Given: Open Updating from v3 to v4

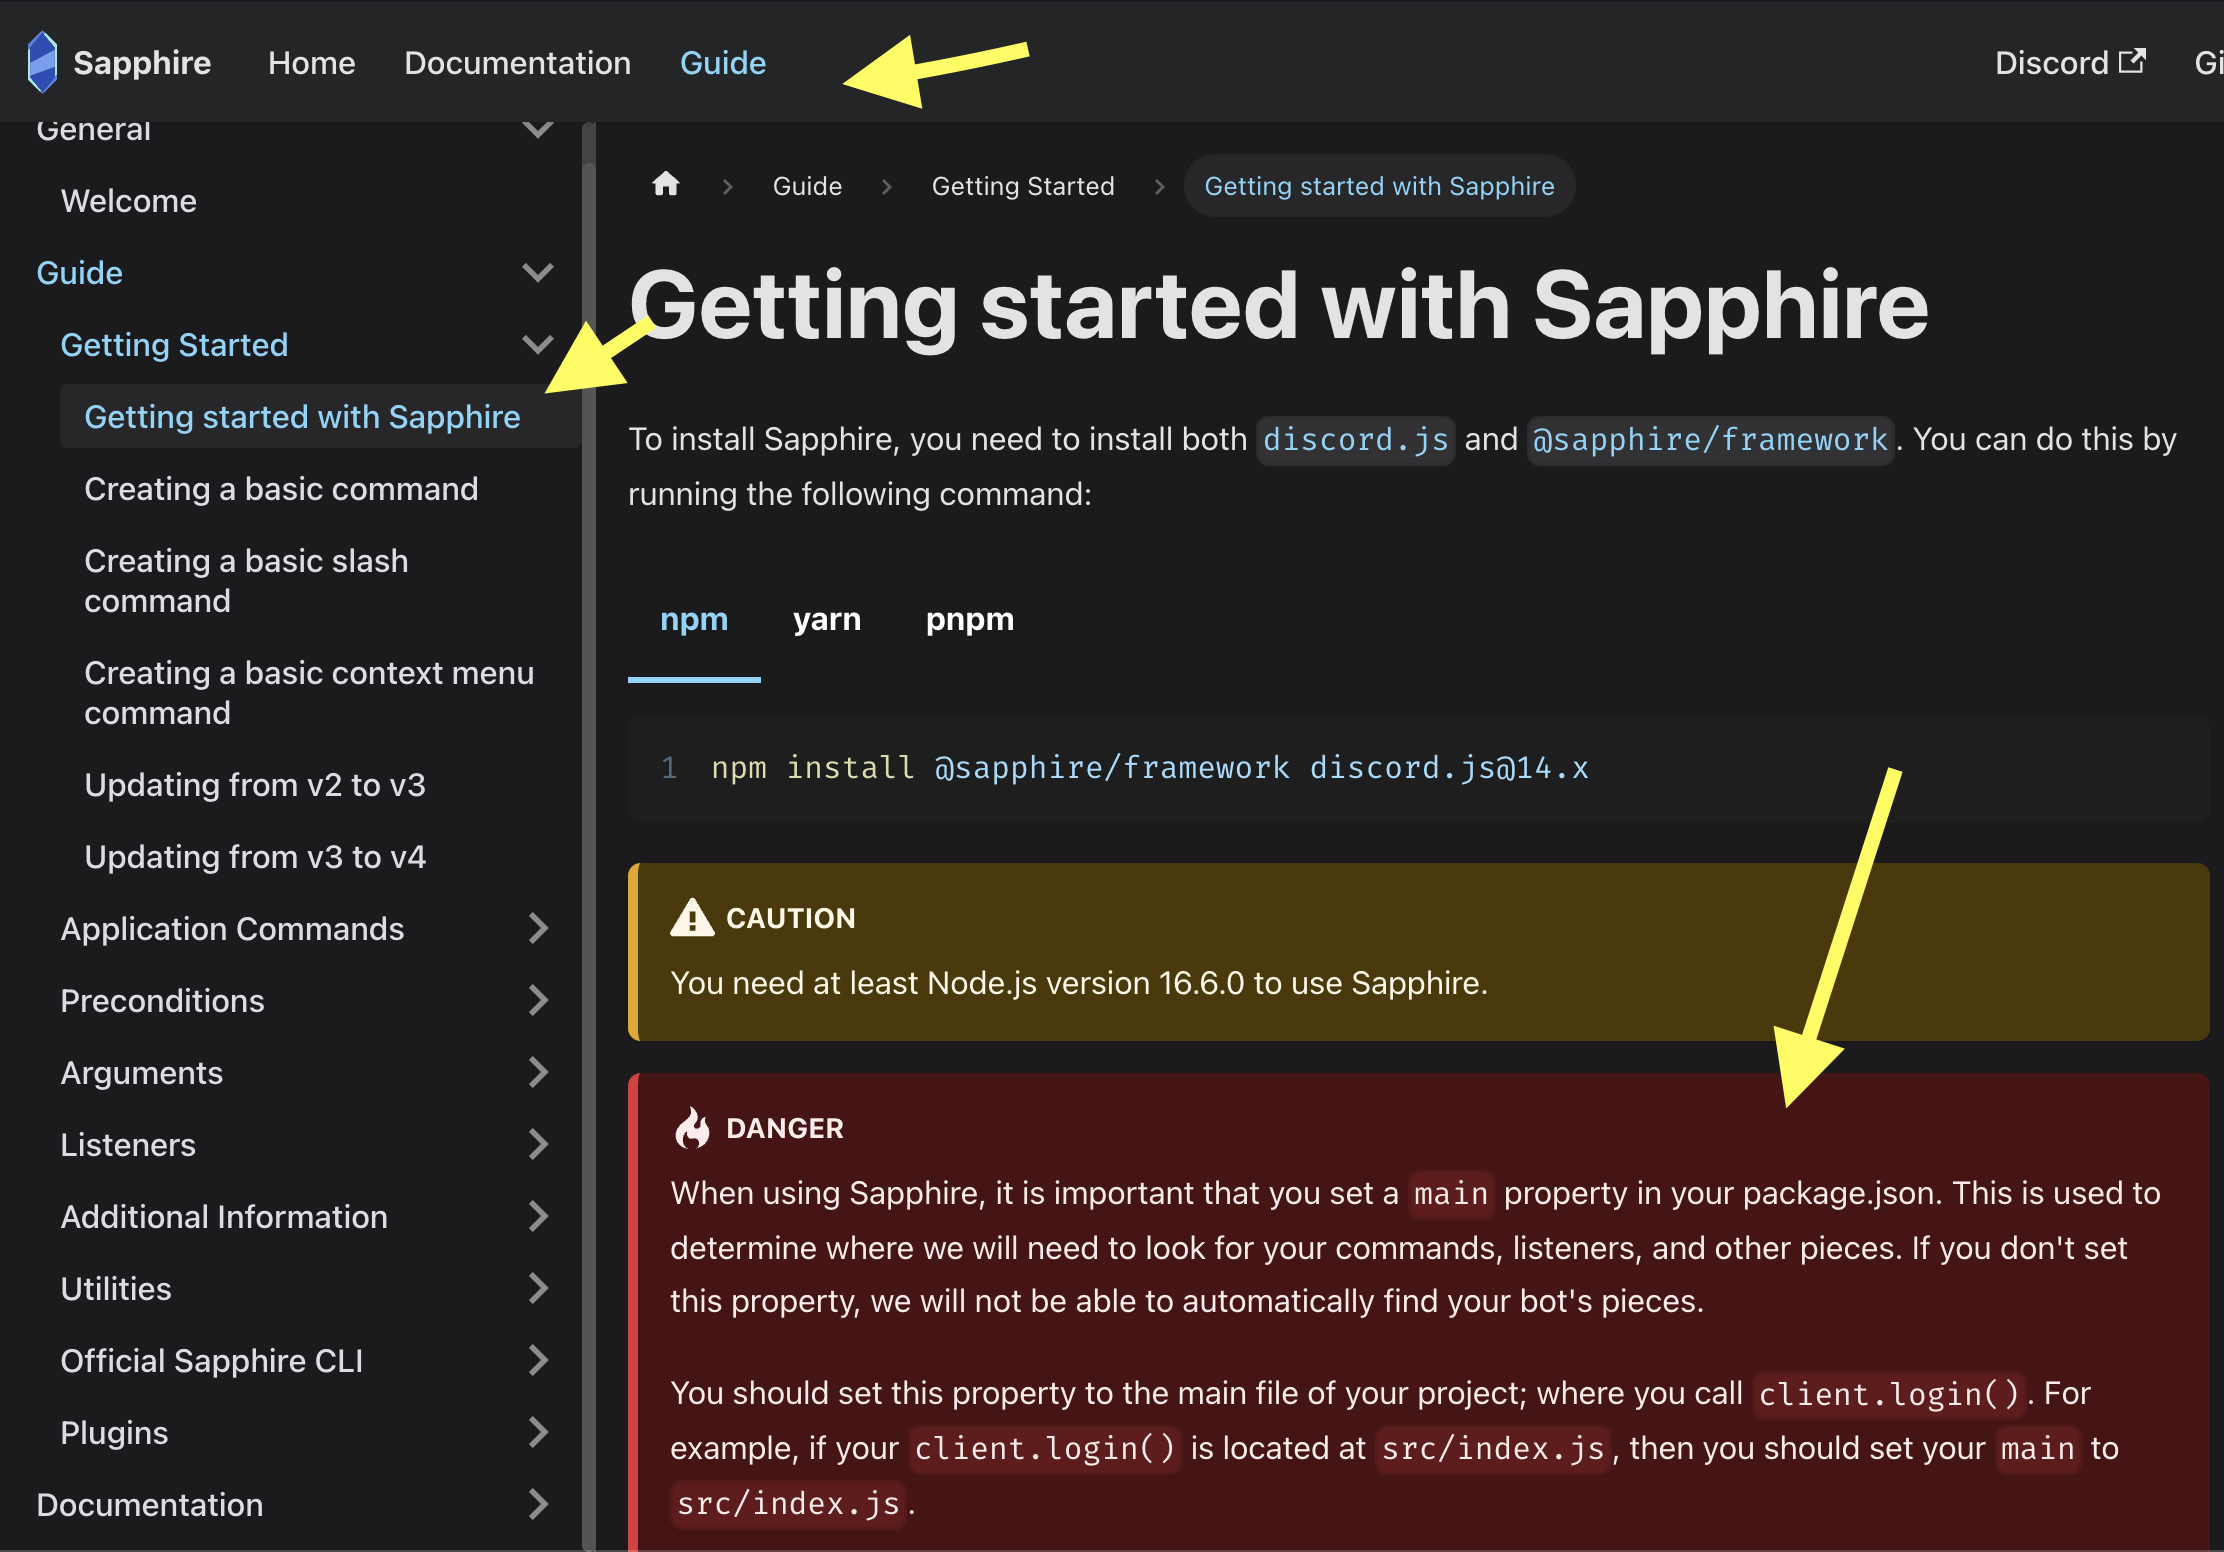Looking at the screenshot, I should (x=255, y=857).
